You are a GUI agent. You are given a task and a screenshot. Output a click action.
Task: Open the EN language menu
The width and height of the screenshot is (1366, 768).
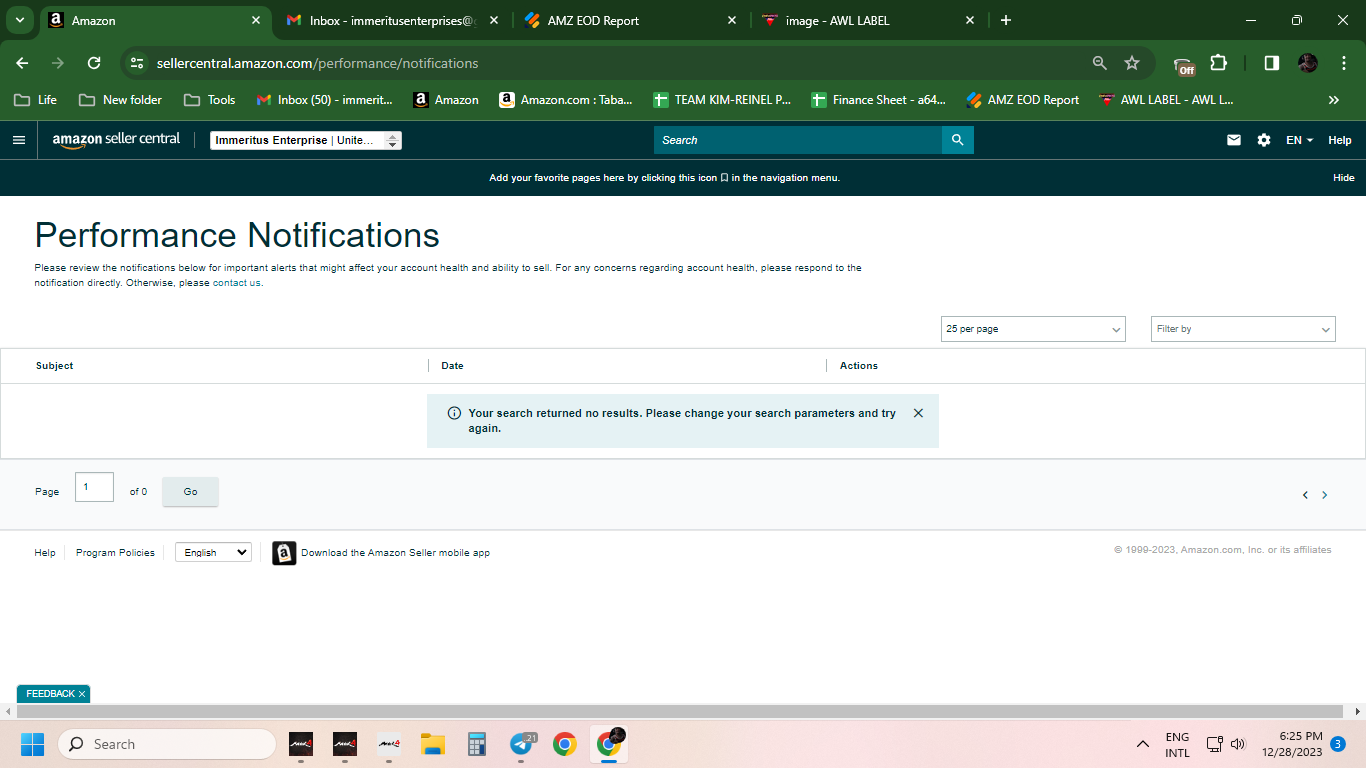click(x=1300, y=140)
